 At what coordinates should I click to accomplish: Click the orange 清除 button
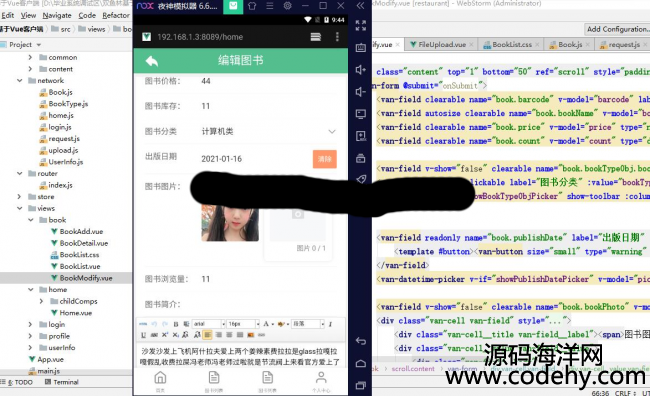coord(325,159)
